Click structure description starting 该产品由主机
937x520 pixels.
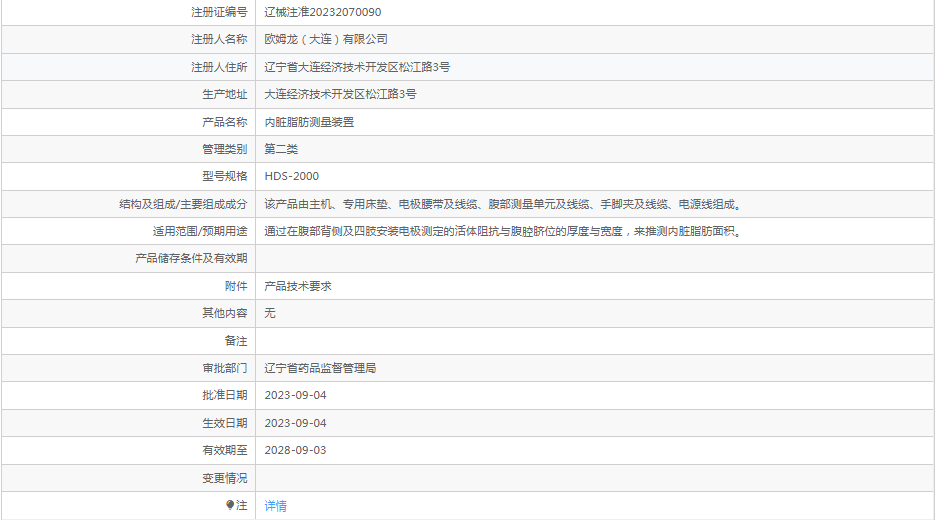click(503, 204)
